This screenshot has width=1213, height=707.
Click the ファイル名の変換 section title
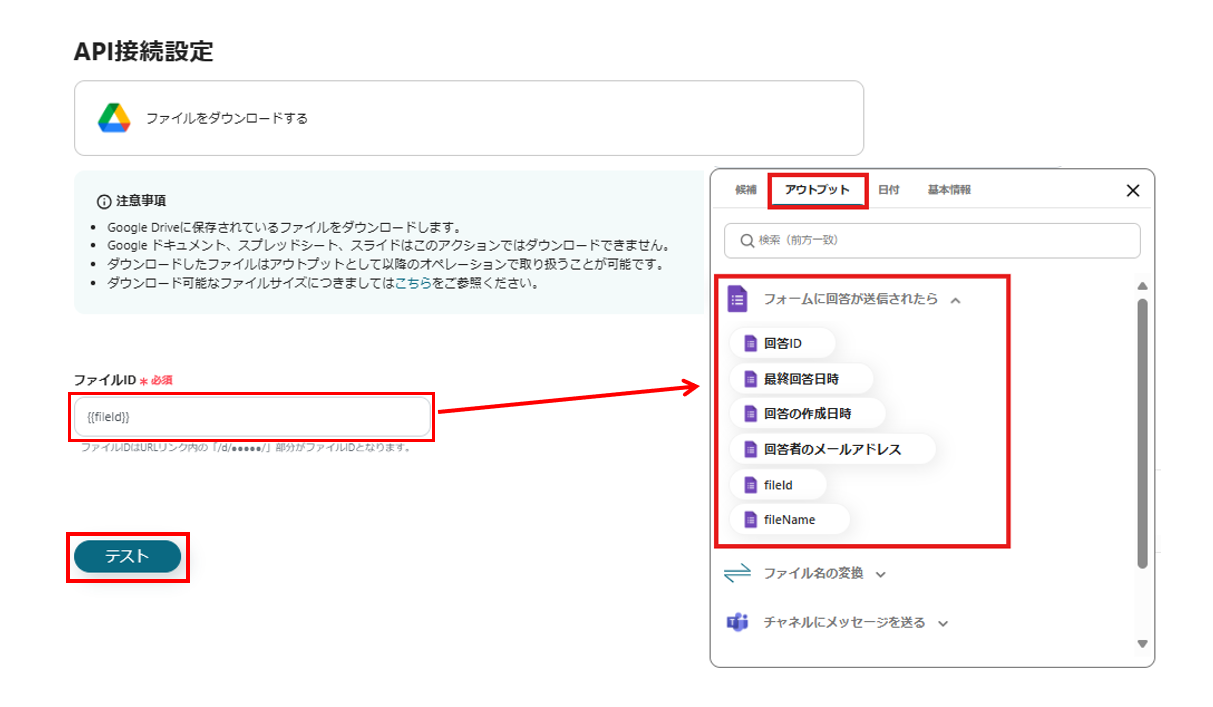(813, 574)
